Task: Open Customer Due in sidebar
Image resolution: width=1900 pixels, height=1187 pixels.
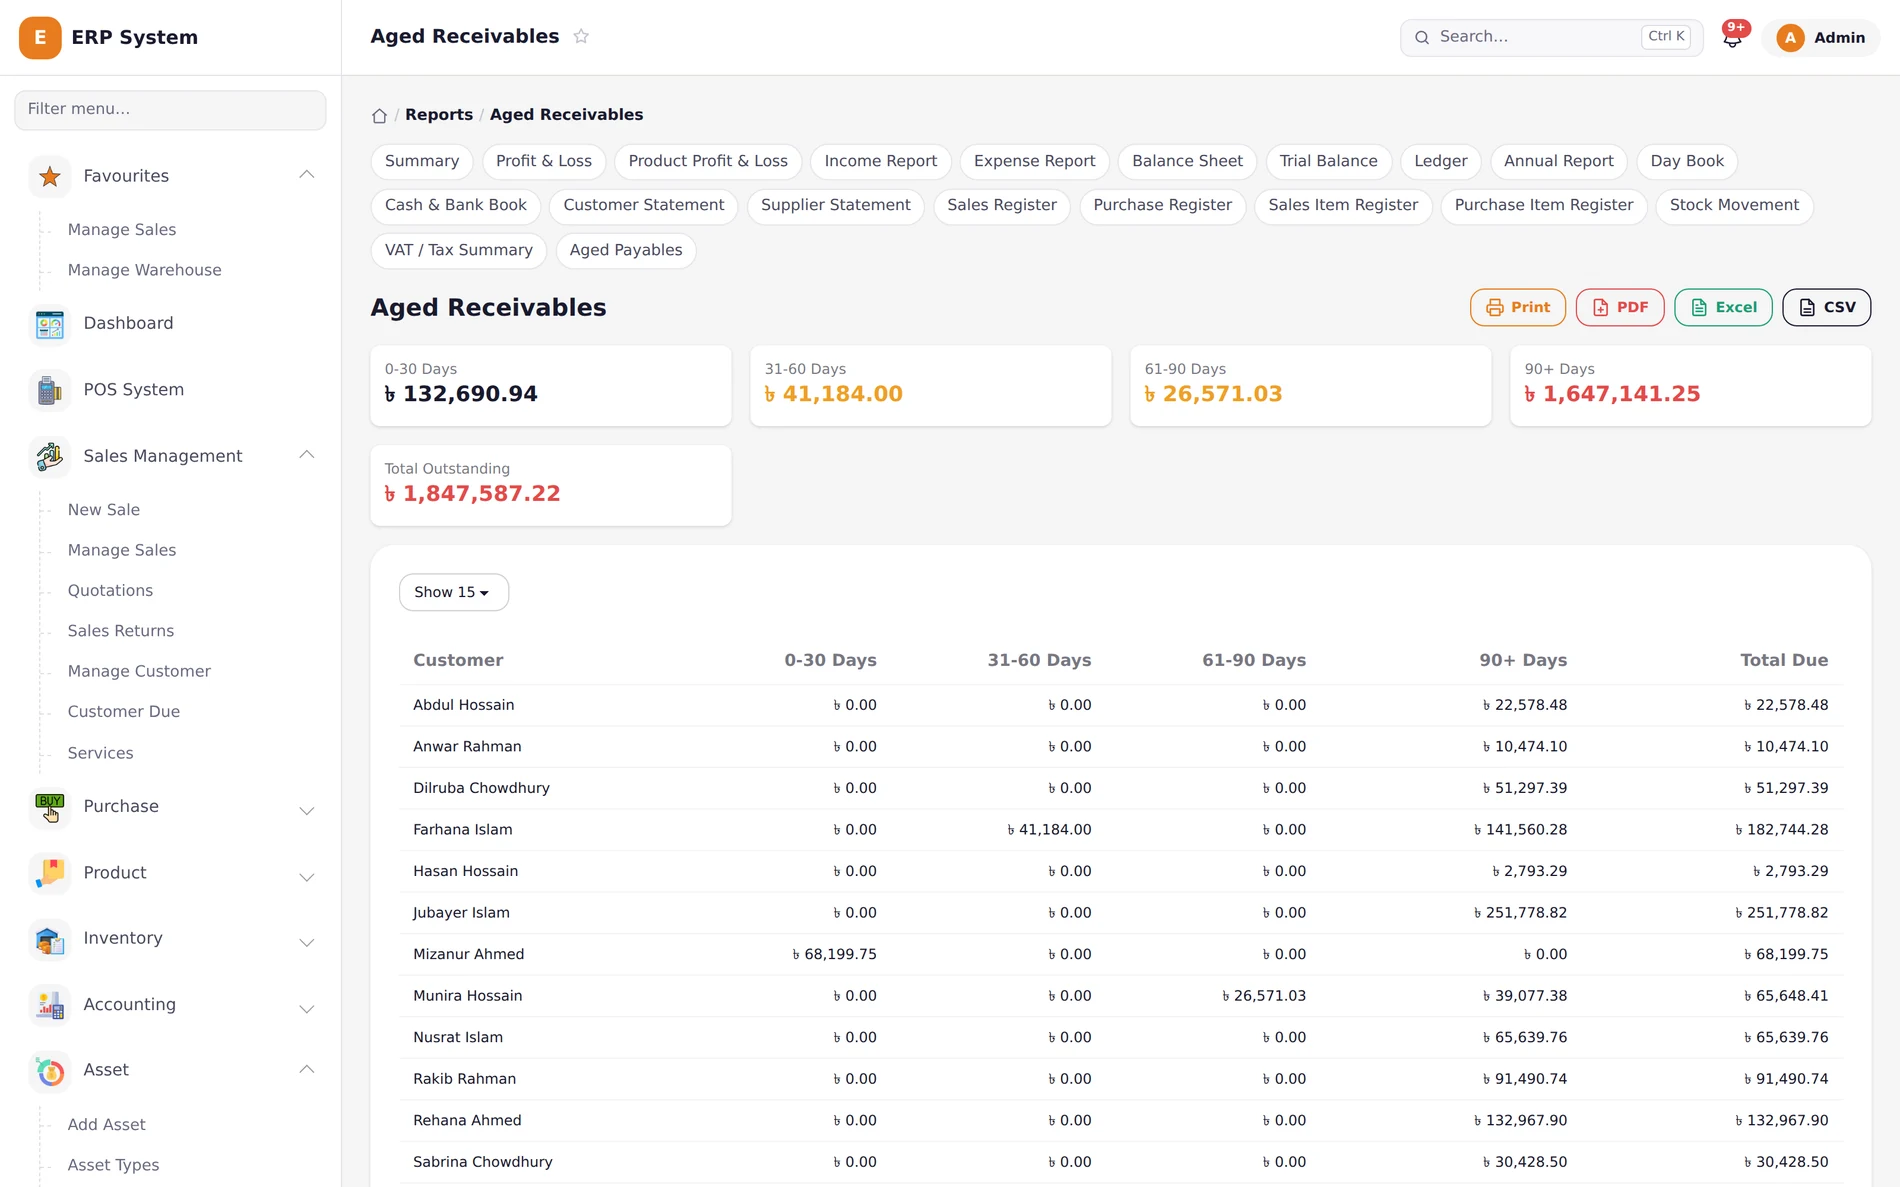Action: coord(124,712)
